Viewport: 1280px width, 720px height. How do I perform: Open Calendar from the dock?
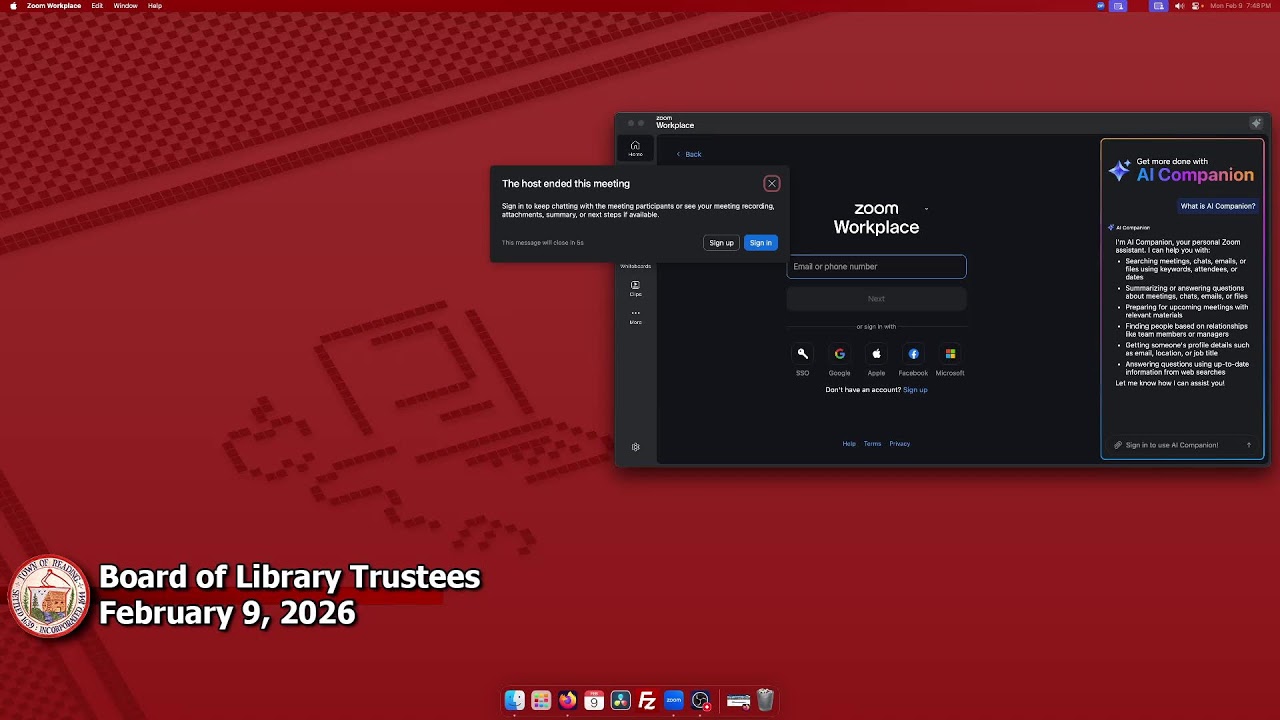click(594, 701)
